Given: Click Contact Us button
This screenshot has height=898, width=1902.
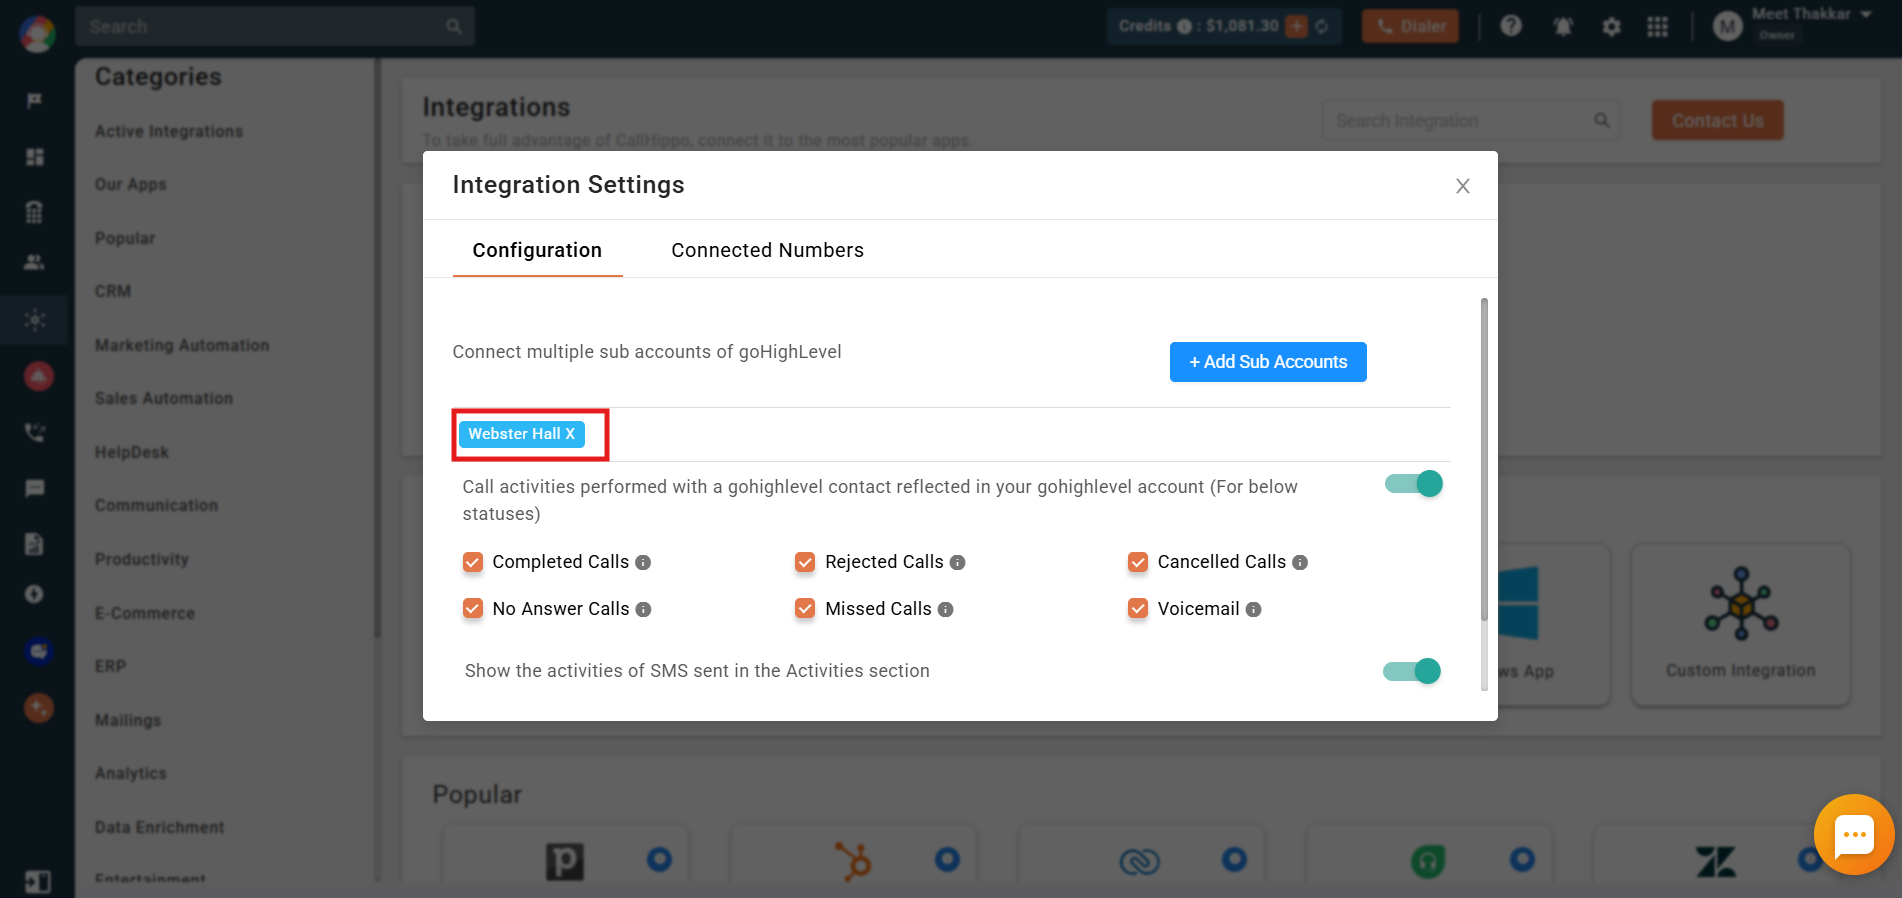Looking at the screenshot, I should [1717, 120].
